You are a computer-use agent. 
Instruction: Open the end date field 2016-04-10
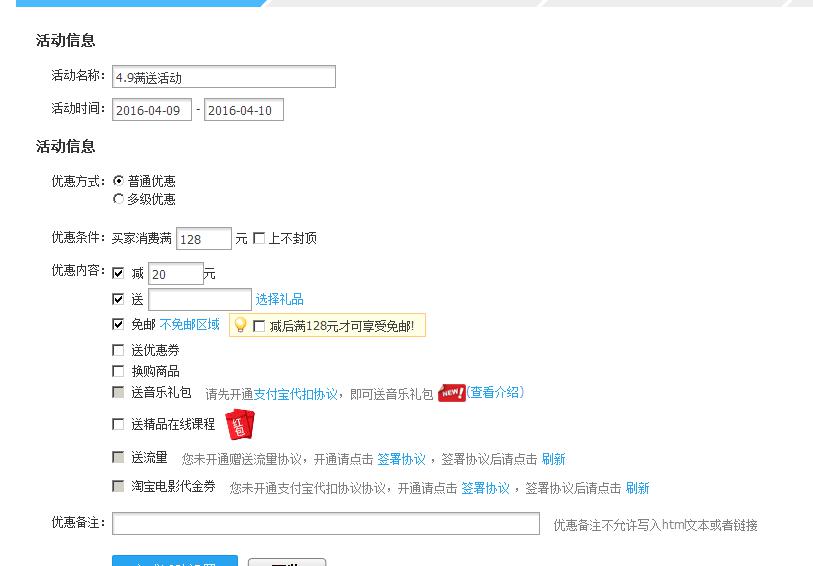(x=244, y=110)
